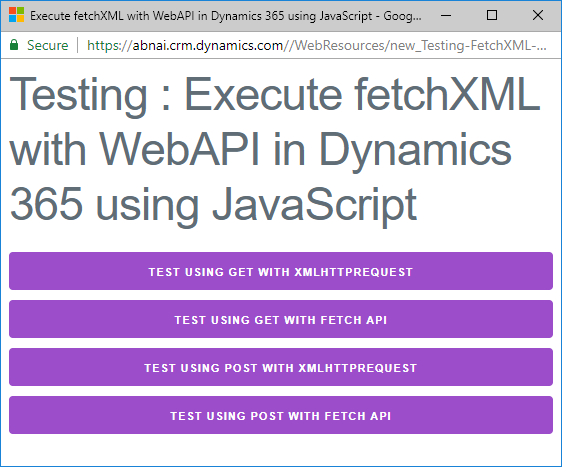Click the Microsoft logo in title bar
This screenshot has width=562, height=467.
coord(16,15)
